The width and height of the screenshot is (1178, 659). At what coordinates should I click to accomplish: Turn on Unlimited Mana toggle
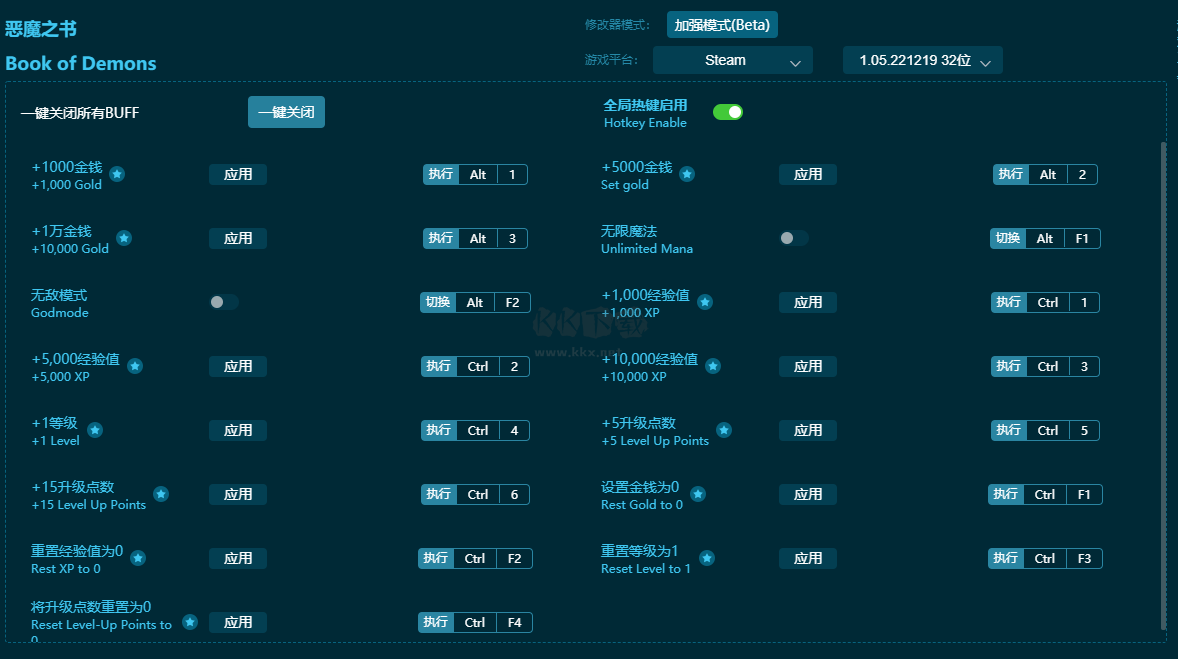(793, 238)
